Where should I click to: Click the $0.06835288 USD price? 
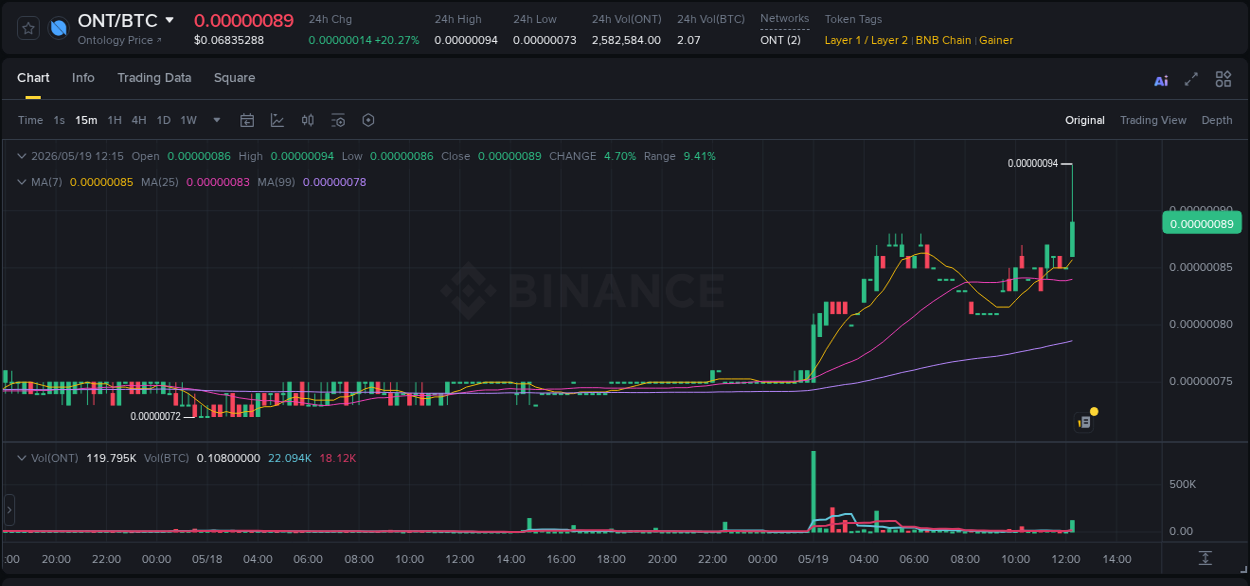click(229, 40)
